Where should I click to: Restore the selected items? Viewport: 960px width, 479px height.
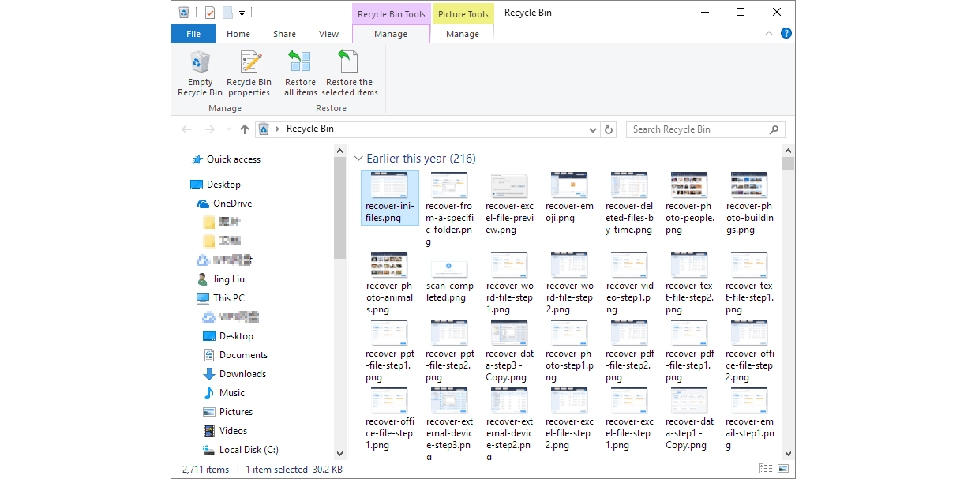(x=349, y=73)
